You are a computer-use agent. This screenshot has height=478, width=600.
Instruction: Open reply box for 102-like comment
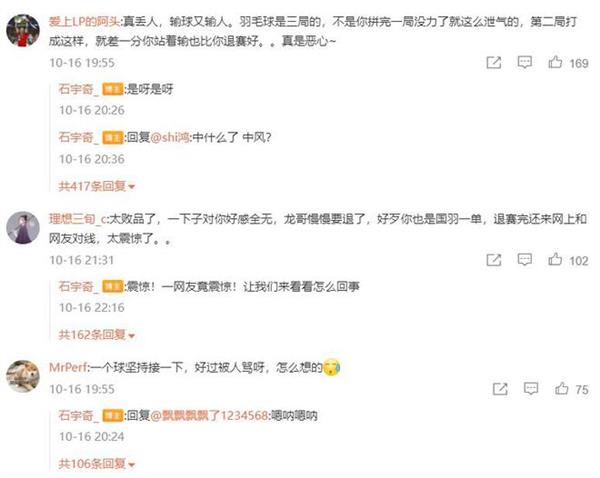pyautogui.click(x=524, y=260)
